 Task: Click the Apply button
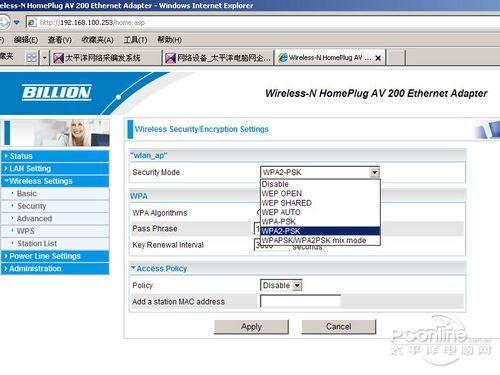point(251,327)
